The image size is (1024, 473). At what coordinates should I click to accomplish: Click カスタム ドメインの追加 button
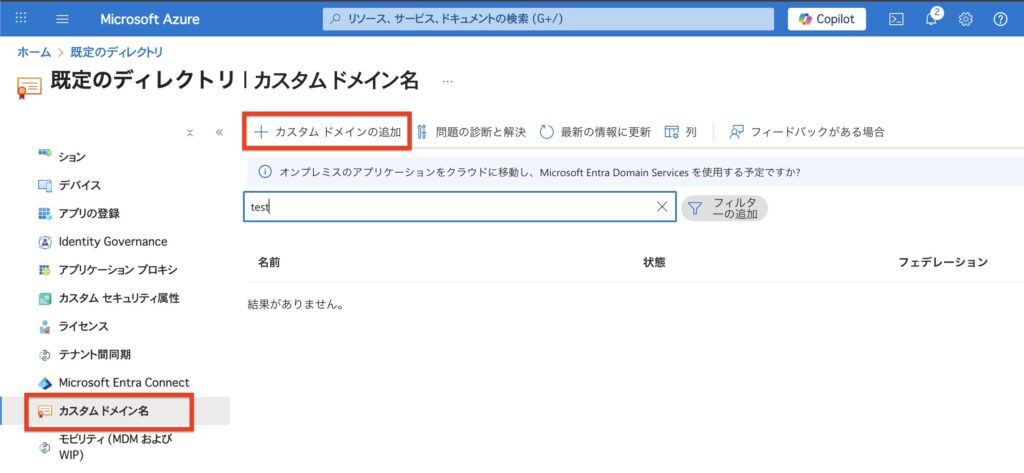328,132
